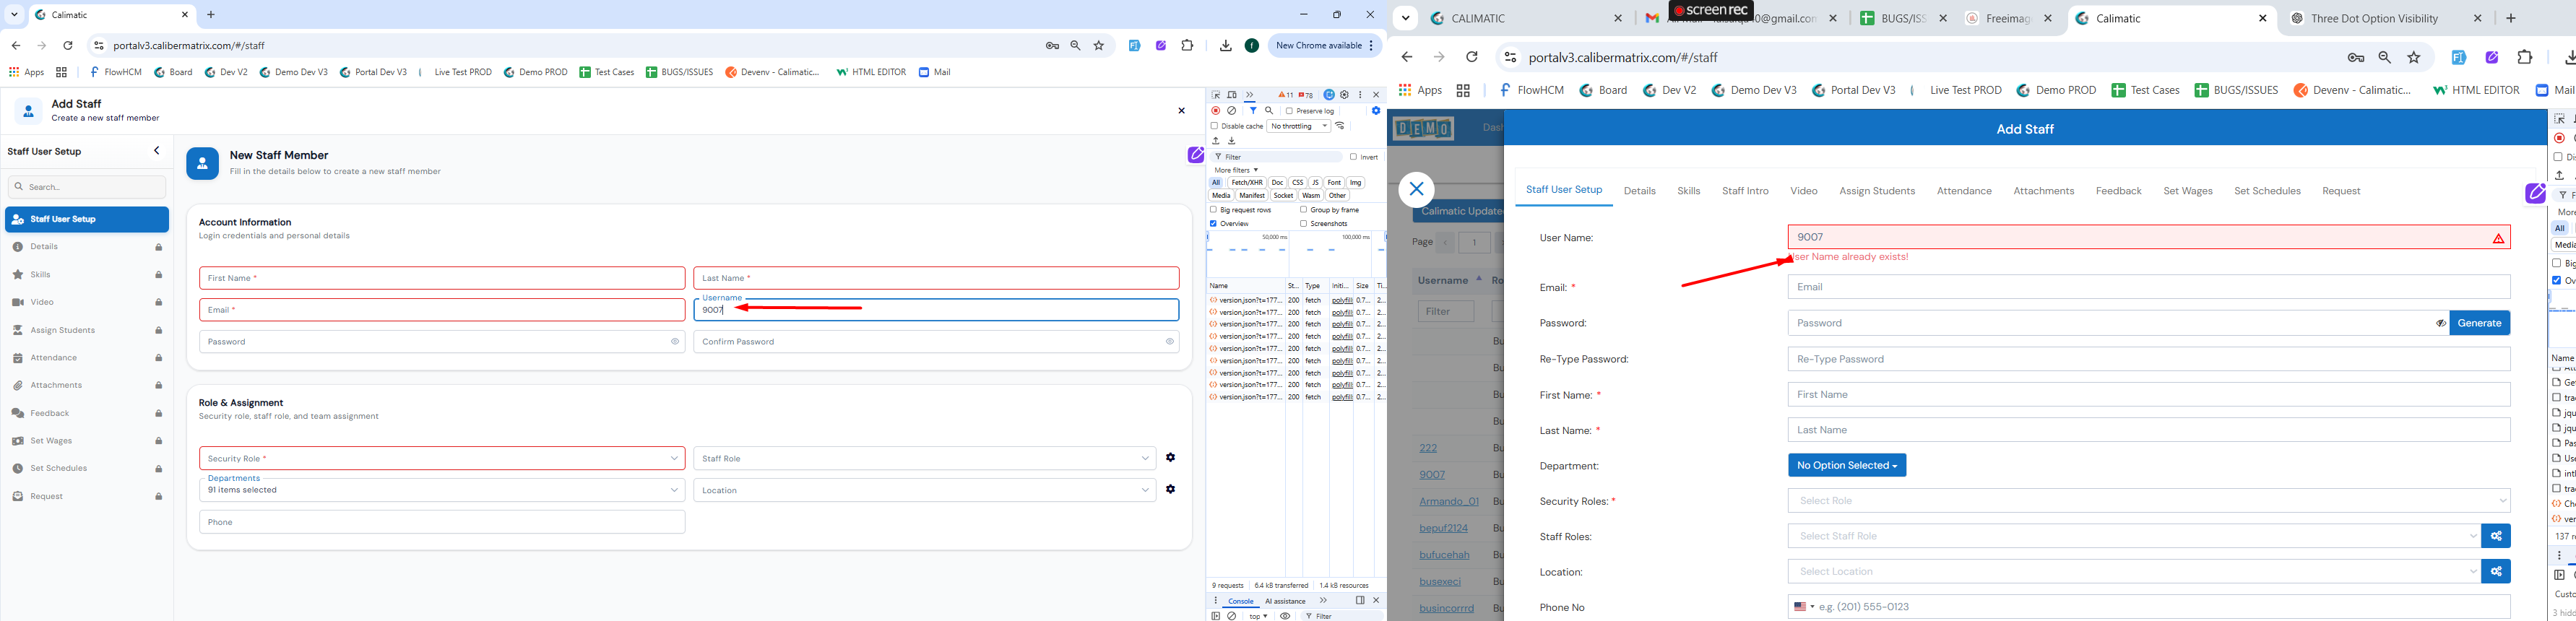This screenshot has width=2576, height=621.
Task: Click the Location blue manage icon in the dialog
Action: point(2496,572)
